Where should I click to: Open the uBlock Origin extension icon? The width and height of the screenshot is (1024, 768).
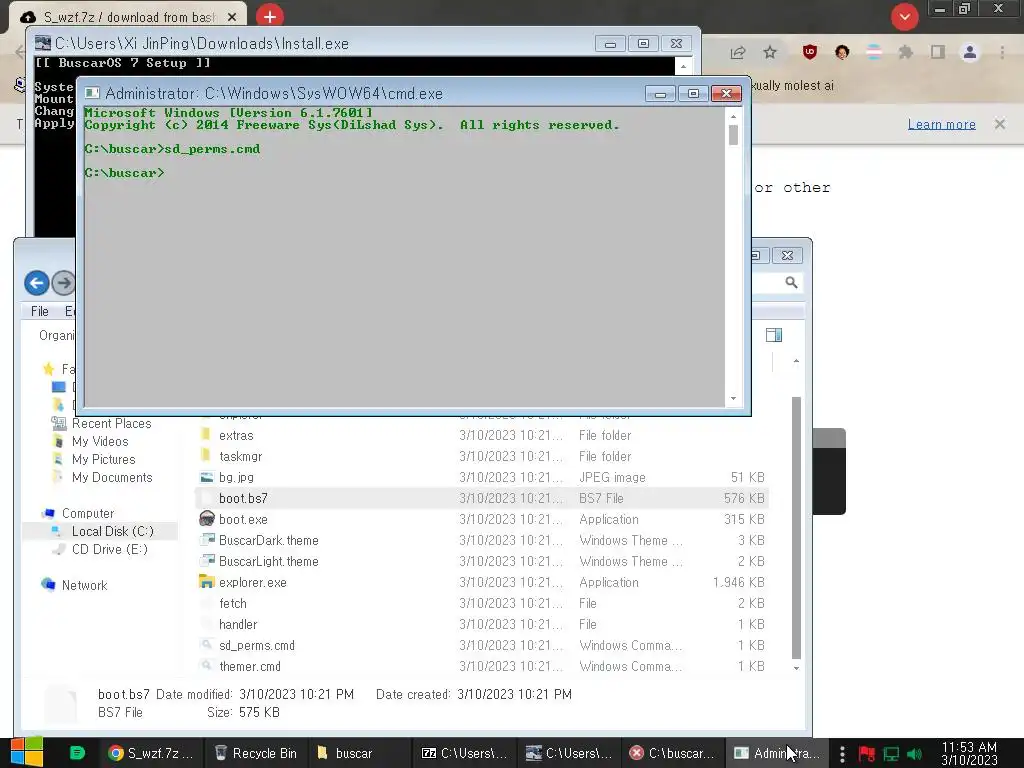tap(810, 52)
